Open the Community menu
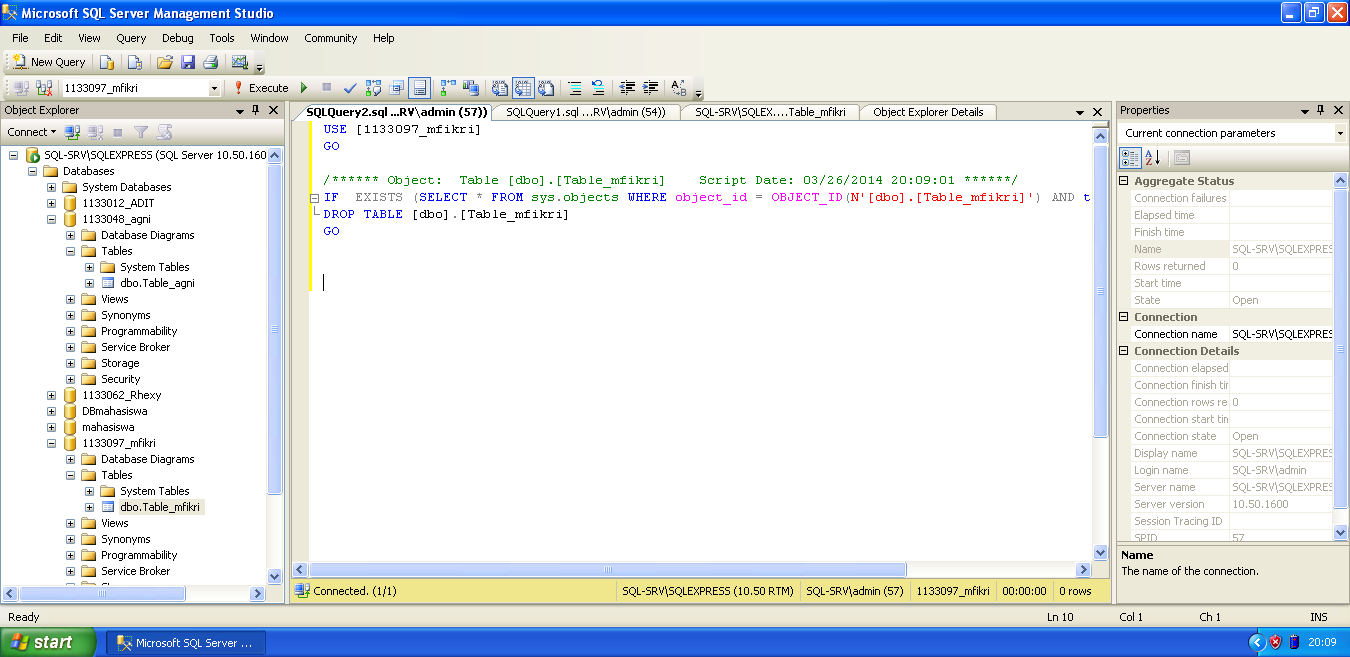This screenshot has width=1350, height=657. point(331,38)
